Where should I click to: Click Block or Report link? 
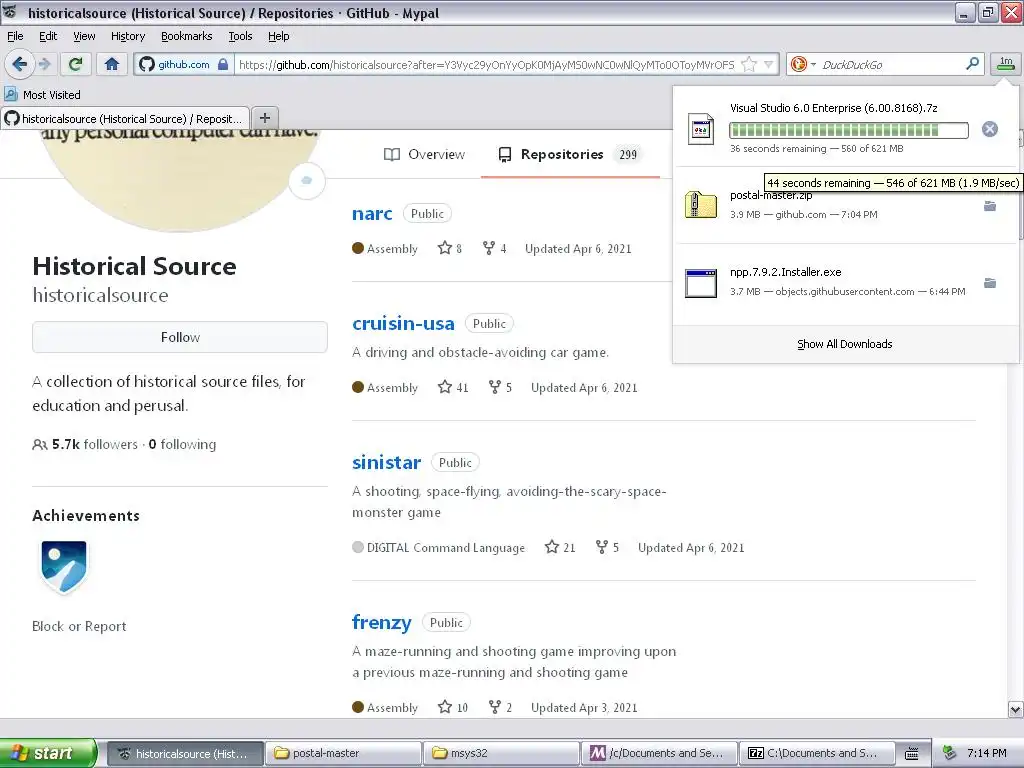coord(79,626)
